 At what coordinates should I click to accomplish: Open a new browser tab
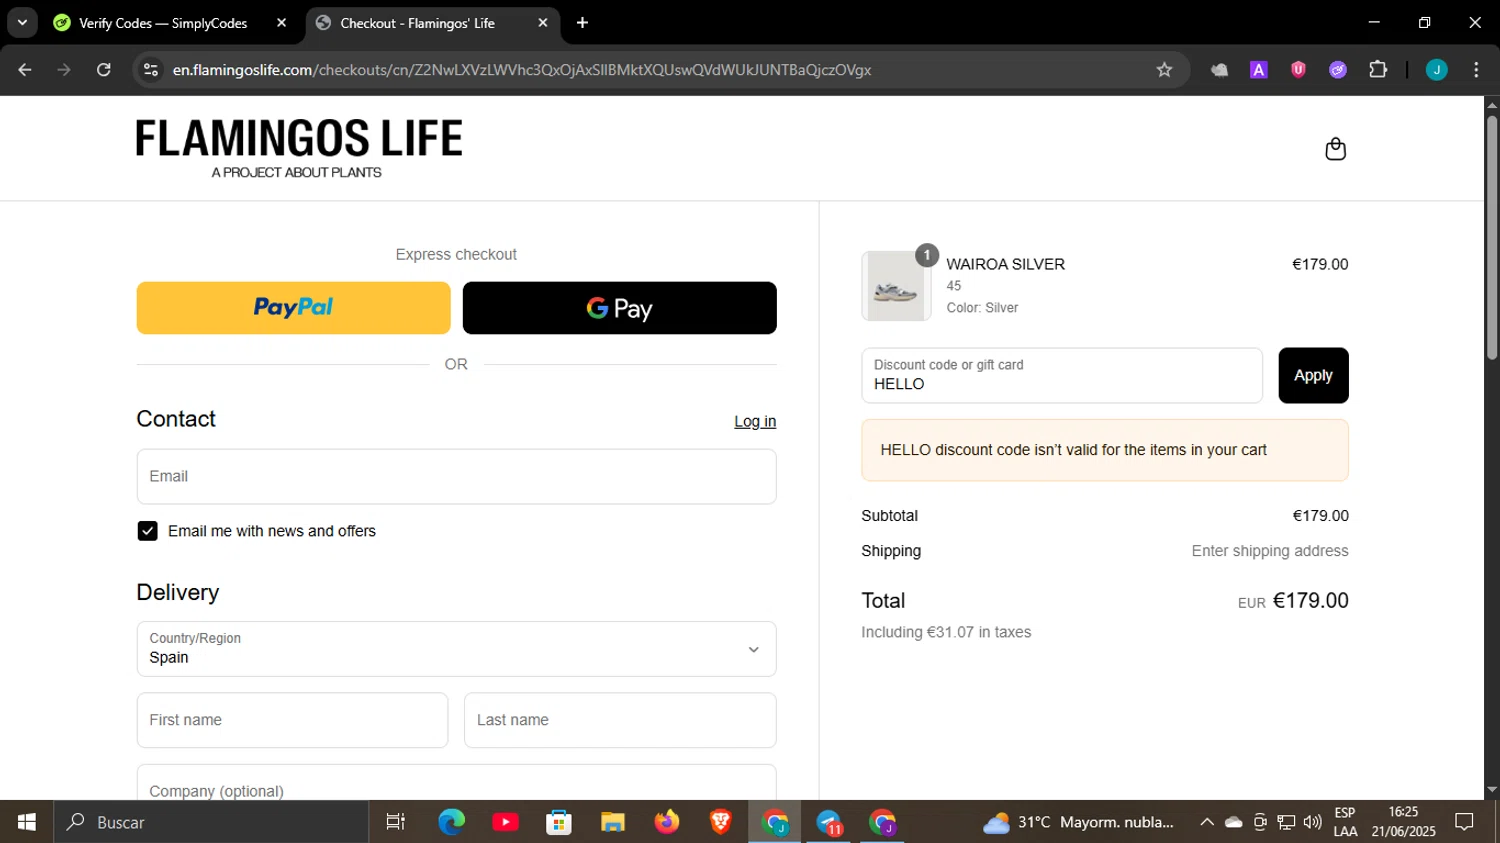tap(583, 23)
